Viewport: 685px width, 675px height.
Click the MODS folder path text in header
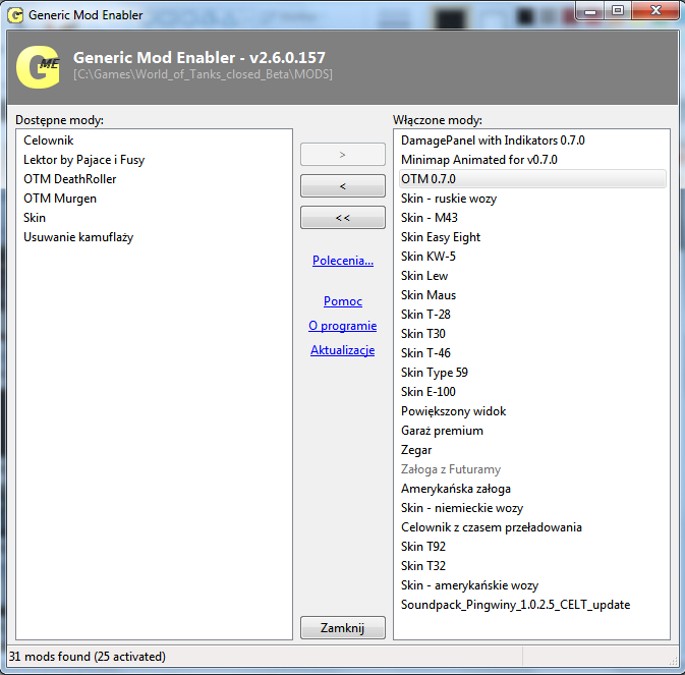click(203, 74)
